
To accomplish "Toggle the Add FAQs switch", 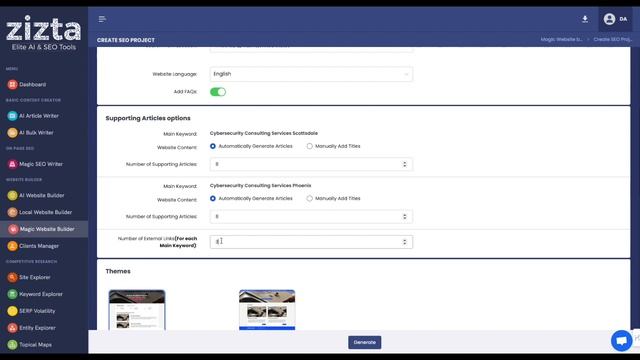I will pos(218,92).
